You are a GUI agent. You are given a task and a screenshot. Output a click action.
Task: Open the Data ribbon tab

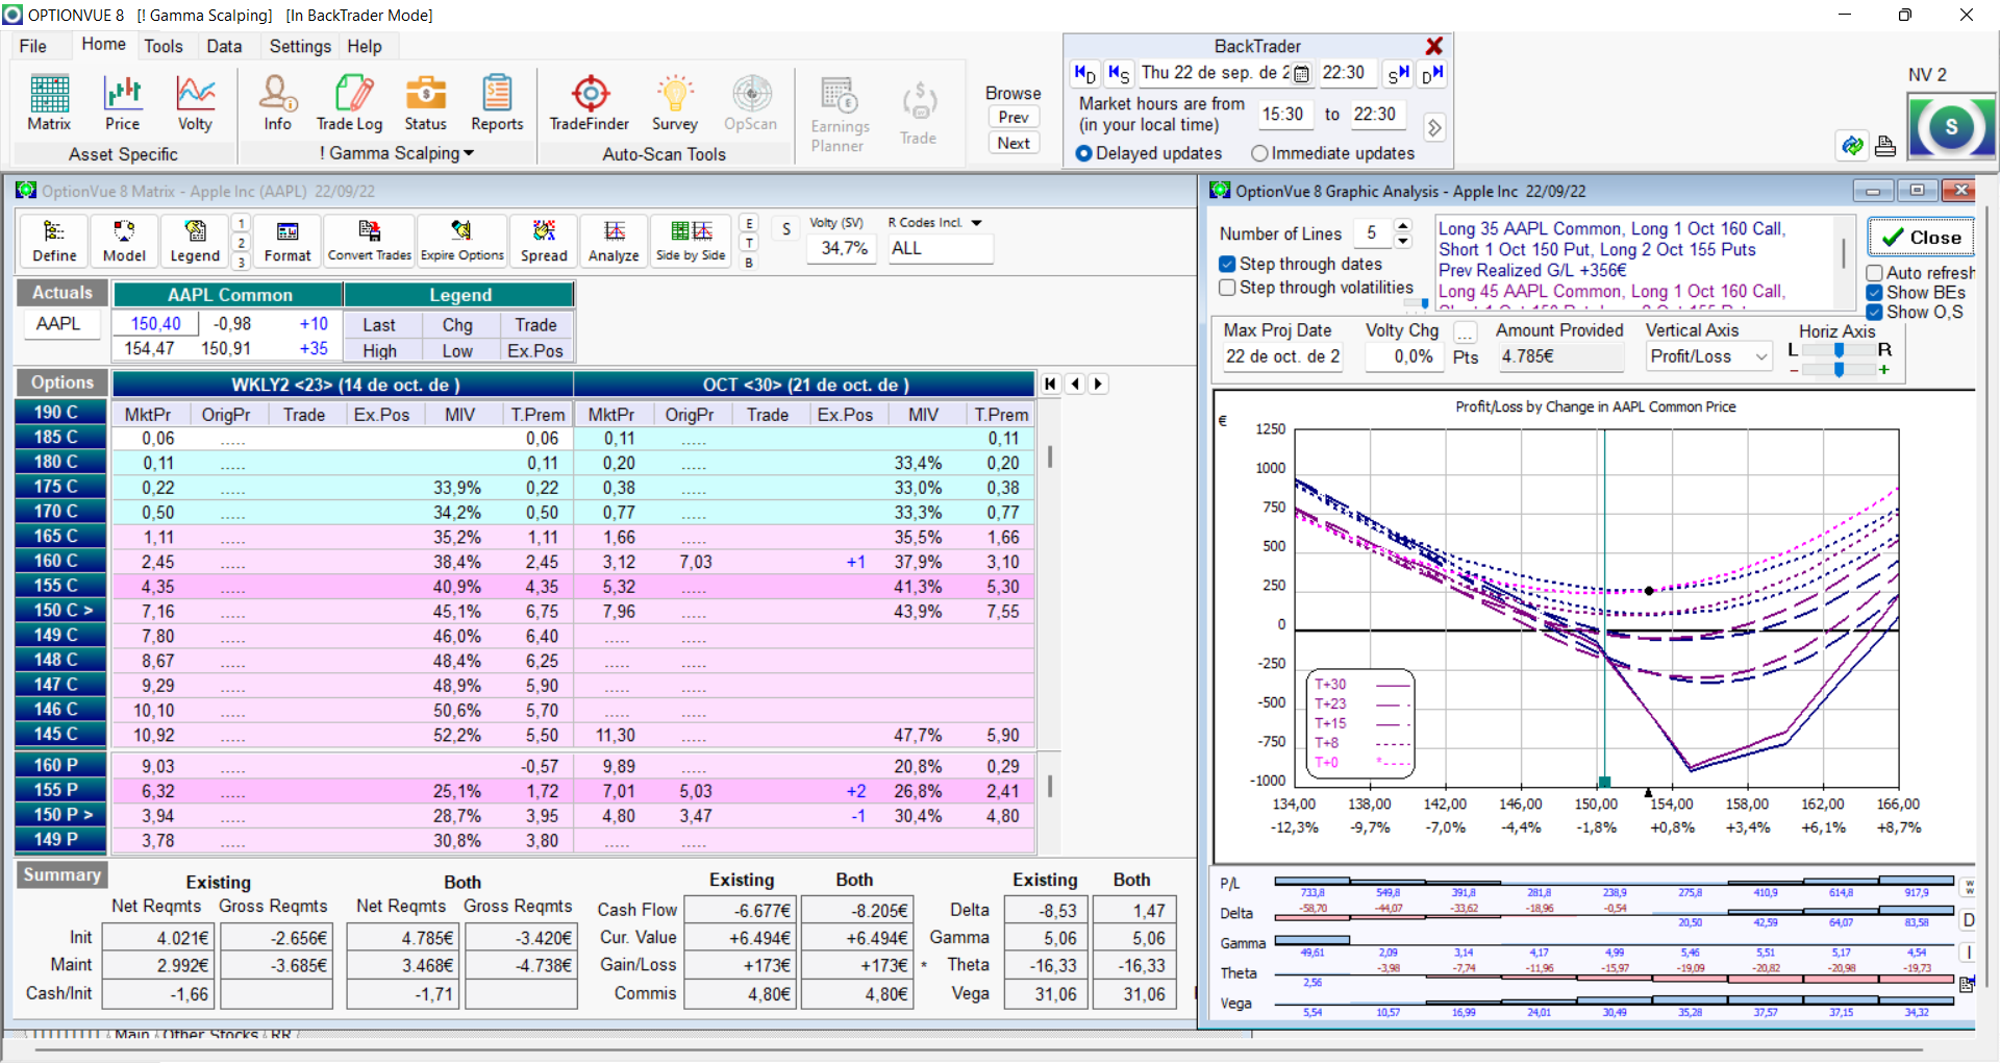coord(224,46)
